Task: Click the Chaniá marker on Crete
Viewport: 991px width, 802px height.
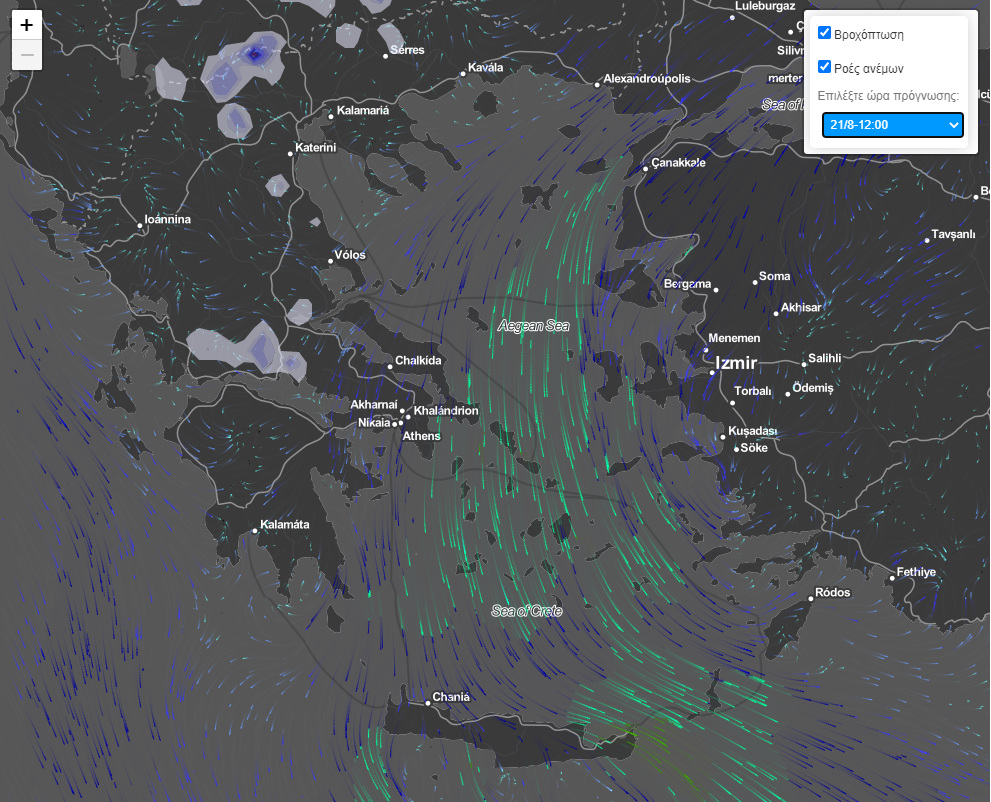Action: [x=428, y=703]
